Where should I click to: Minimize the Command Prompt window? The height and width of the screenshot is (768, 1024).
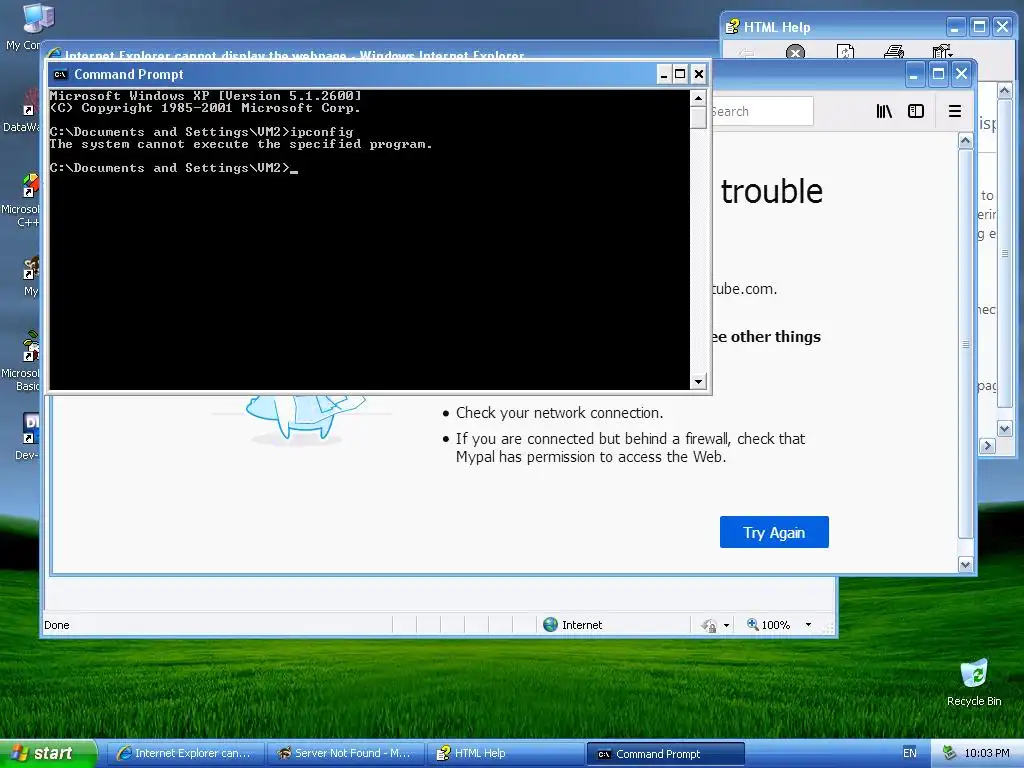pyautogui.click(x=664, y=74)
